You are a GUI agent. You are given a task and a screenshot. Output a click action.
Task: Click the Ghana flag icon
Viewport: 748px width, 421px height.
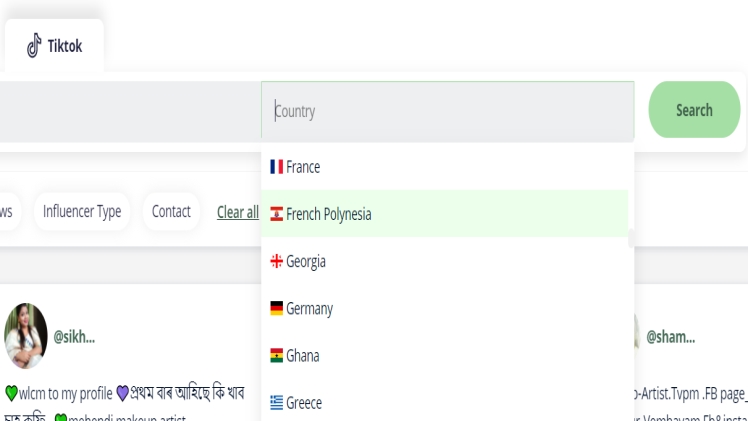click(277, 355)
